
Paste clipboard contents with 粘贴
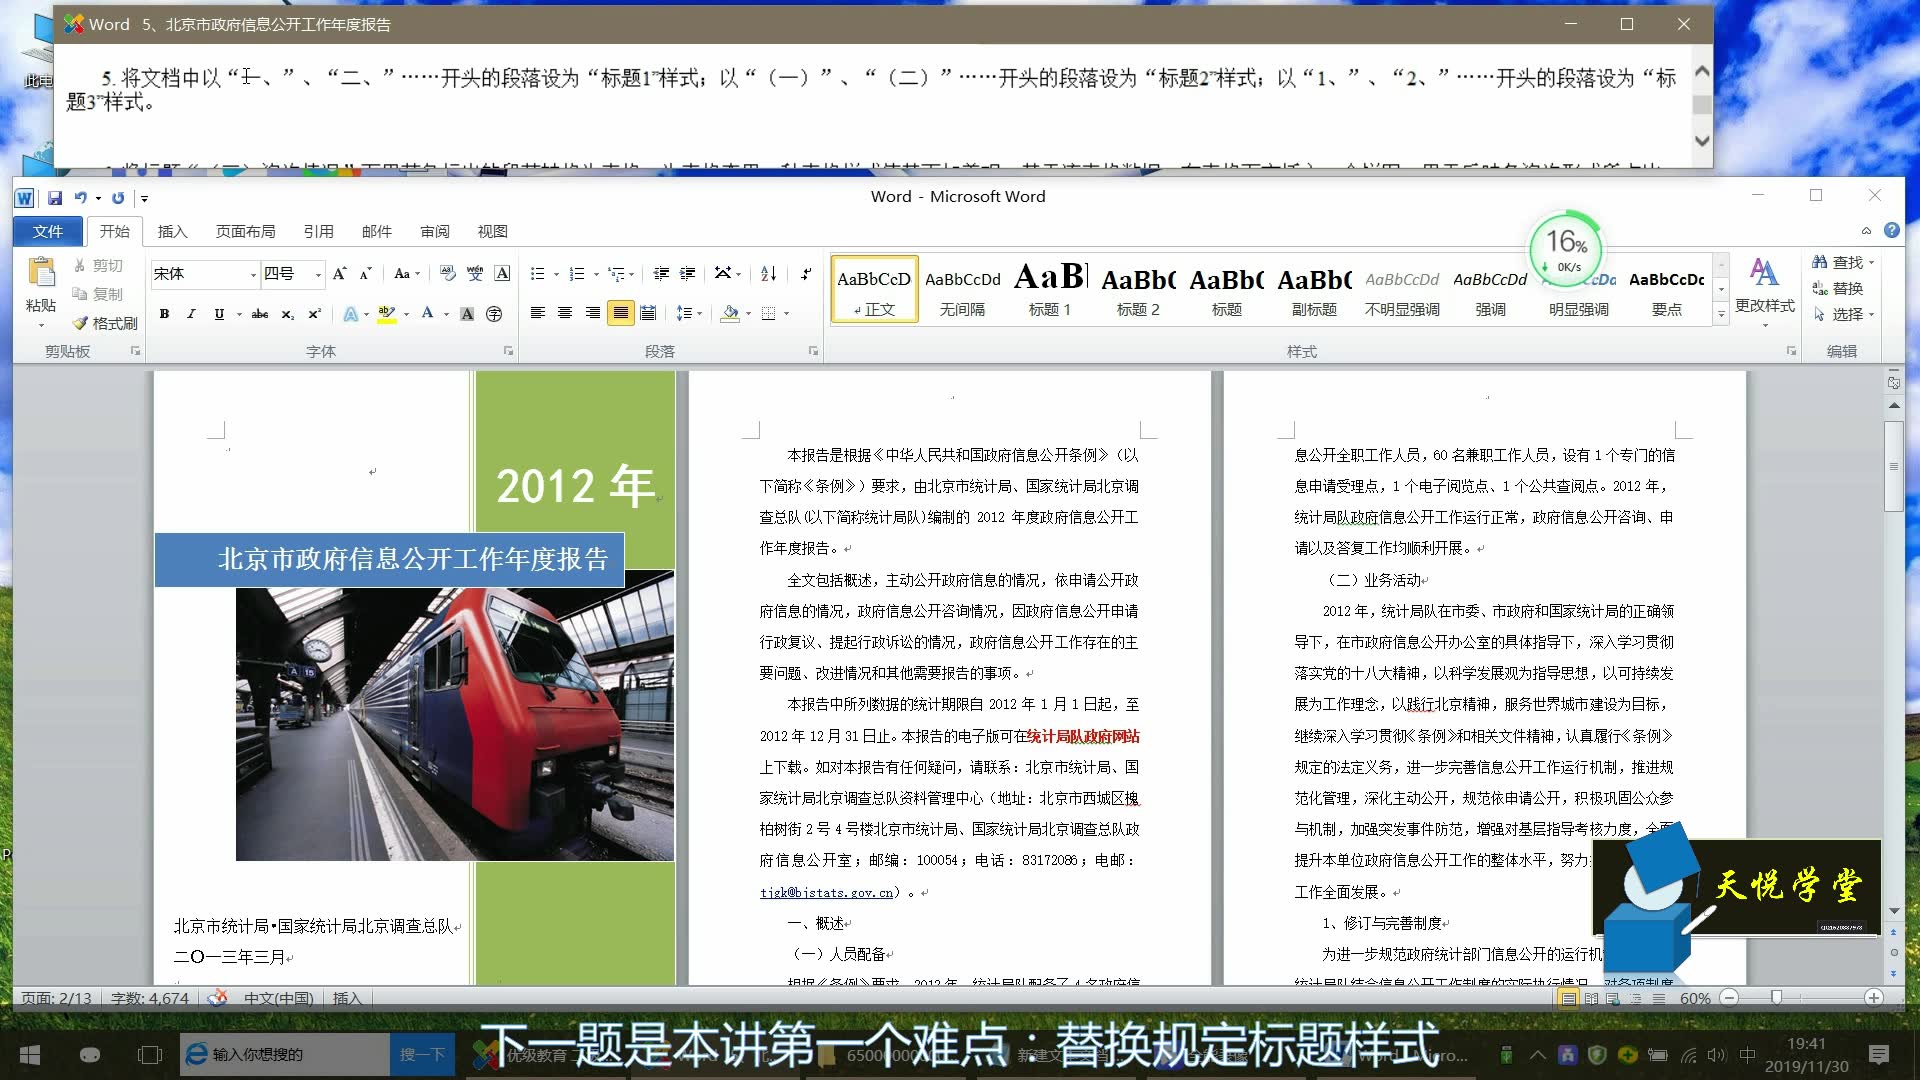pos(41,291)
